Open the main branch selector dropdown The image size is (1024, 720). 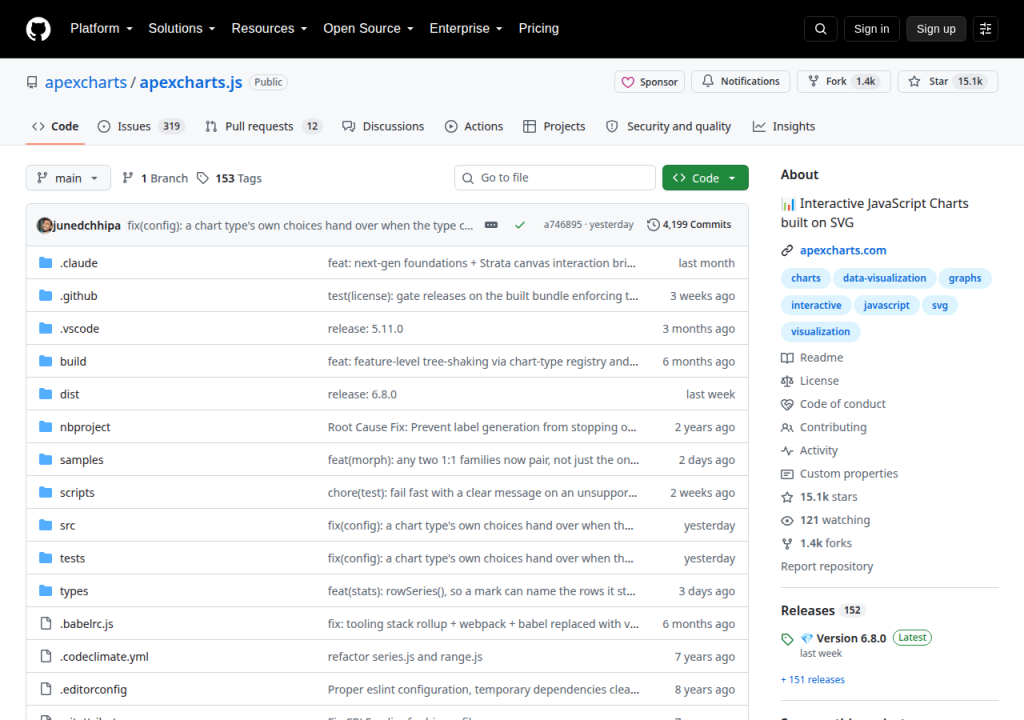68,178
